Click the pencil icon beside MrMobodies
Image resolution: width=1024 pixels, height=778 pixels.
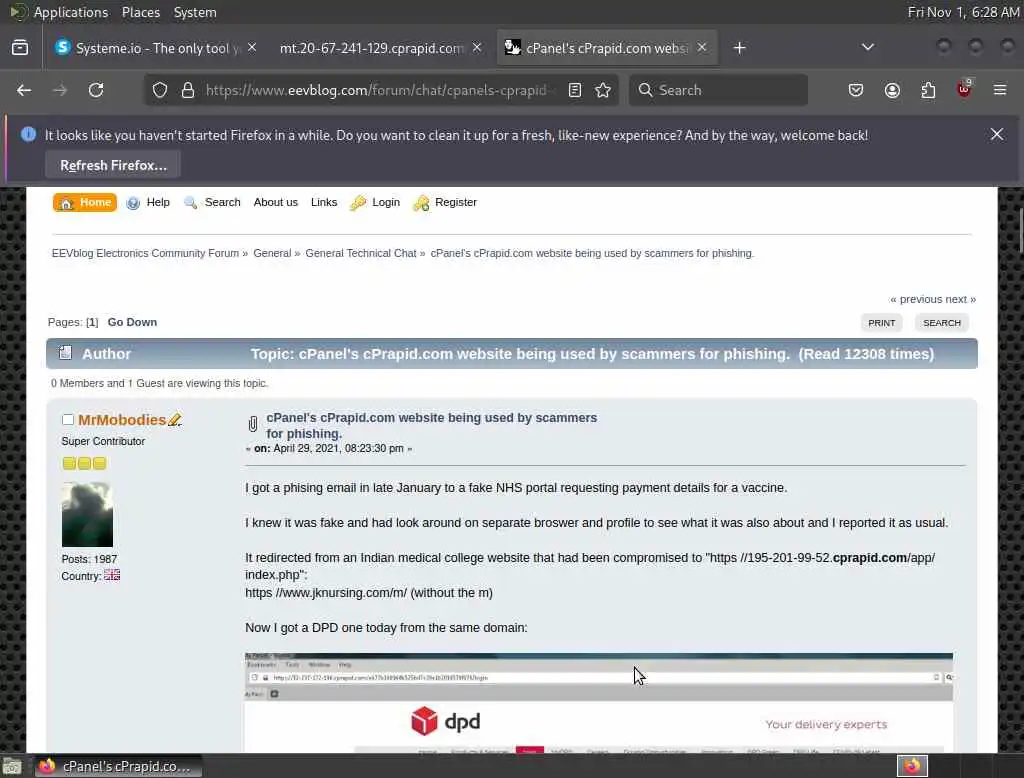pos(174,420)
